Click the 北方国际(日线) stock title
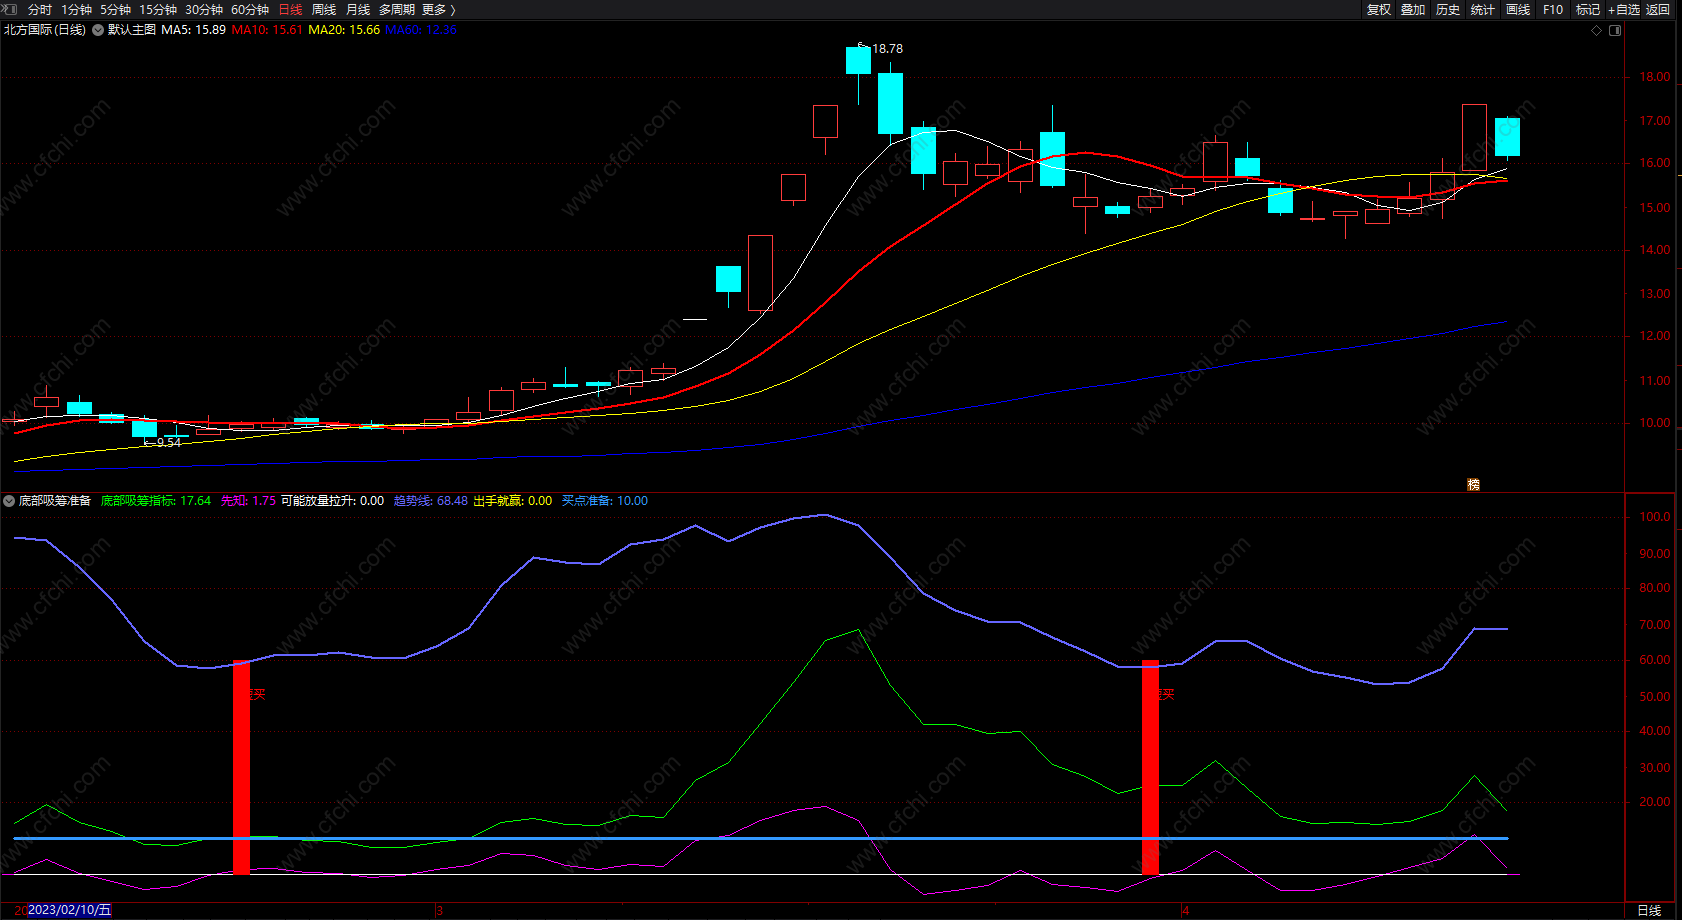The width and height of the screenshot is (1682, 920). coord(45,30)
